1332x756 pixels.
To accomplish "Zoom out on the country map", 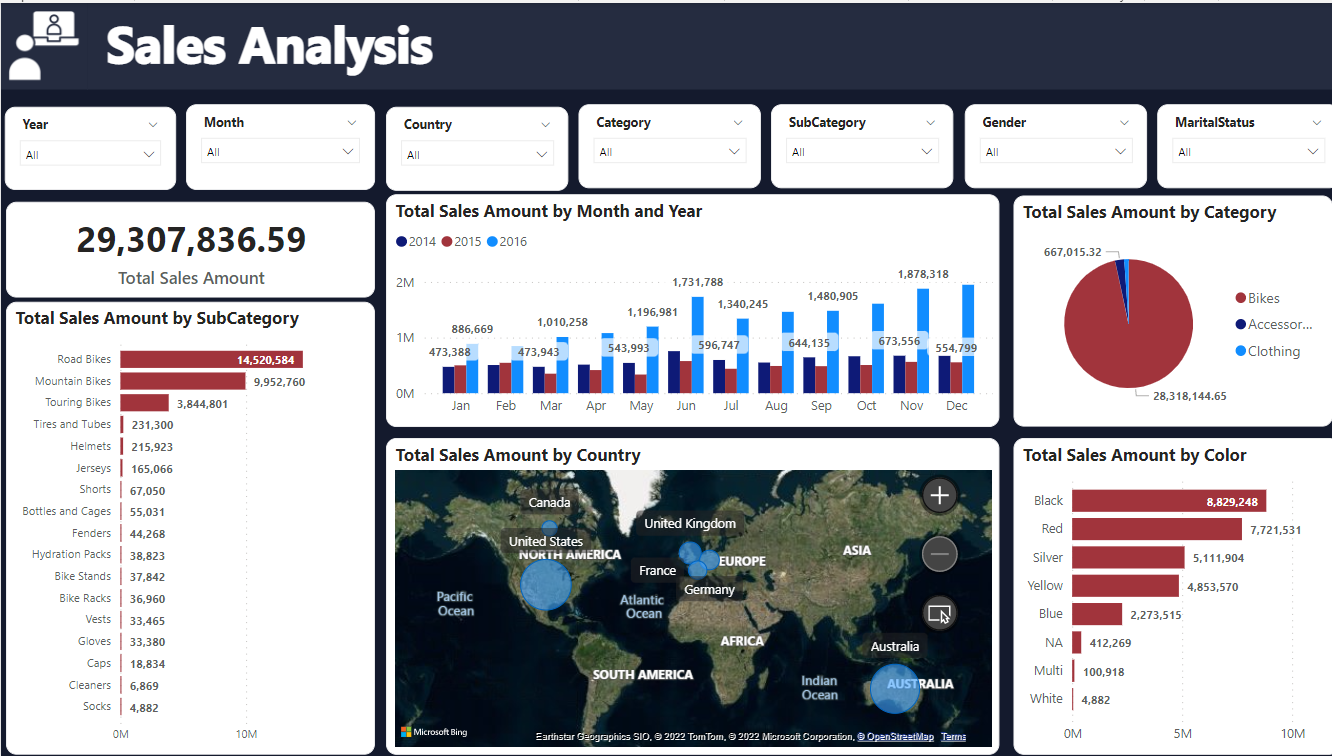I will click(939, 554).
